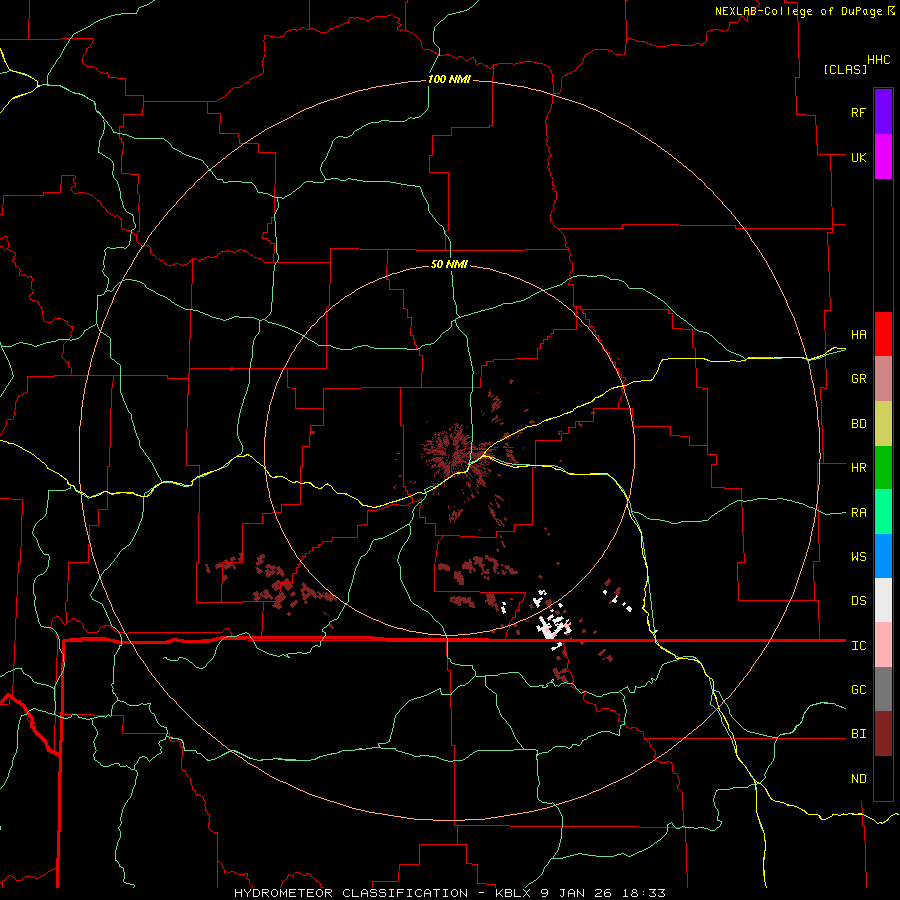Click the Hydrometeor Classification KBLX caption
The height and width of the screenshot is (900, 900).
[x=449, y=893]
